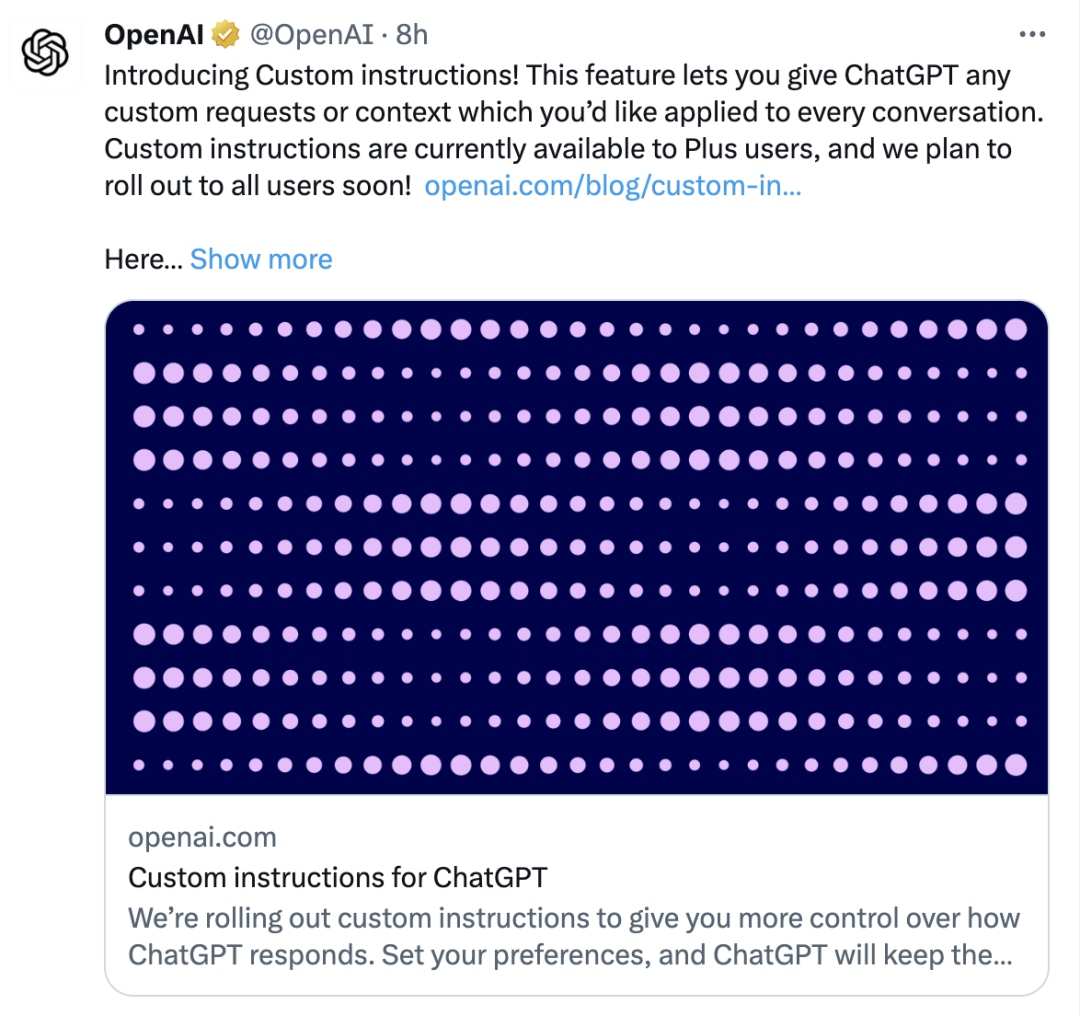1080x1016 pixels.
Task: Click the OpenAI display name
Action: (x=154, y=34)
